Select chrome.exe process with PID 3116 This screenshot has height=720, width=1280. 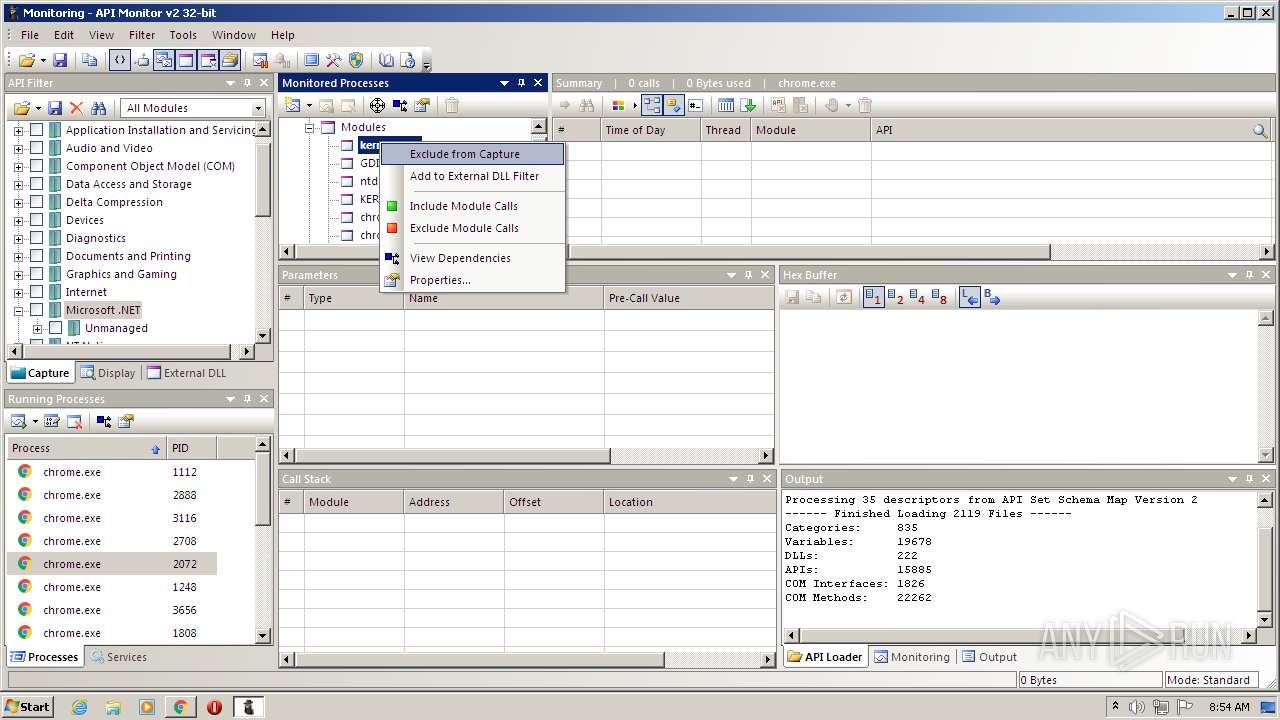(112, 518)
